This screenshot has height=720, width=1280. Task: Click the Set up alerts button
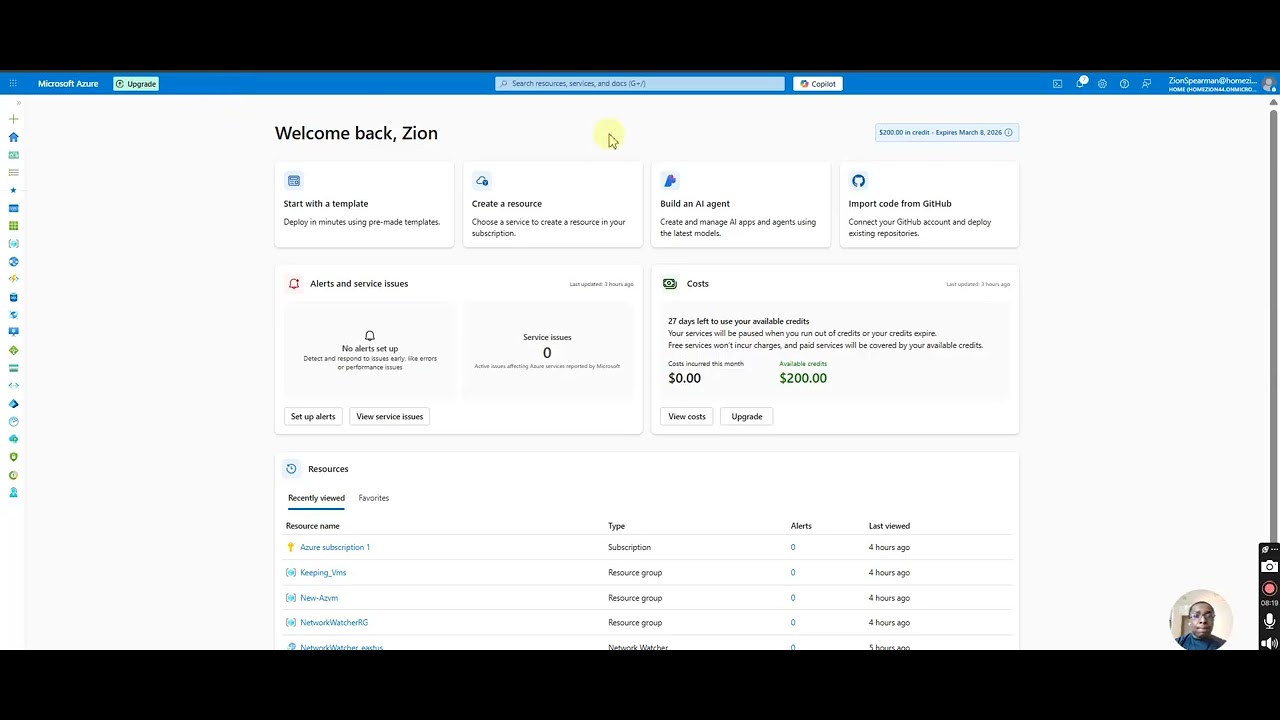pyautogui.click(x=313, y=416)
